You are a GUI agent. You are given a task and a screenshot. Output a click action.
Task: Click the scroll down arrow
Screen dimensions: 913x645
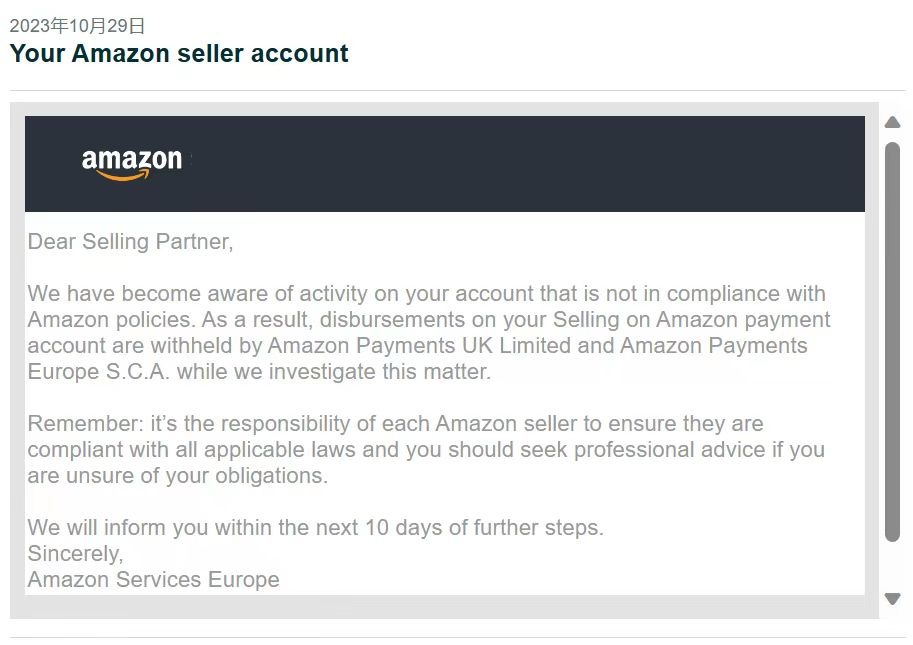tap(893, 599)
